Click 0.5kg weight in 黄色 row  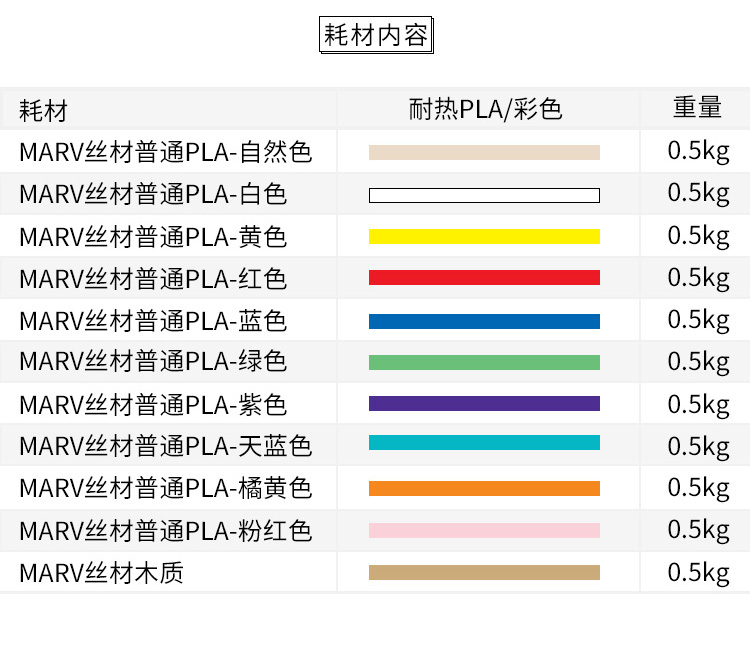[x=698, y=236]
